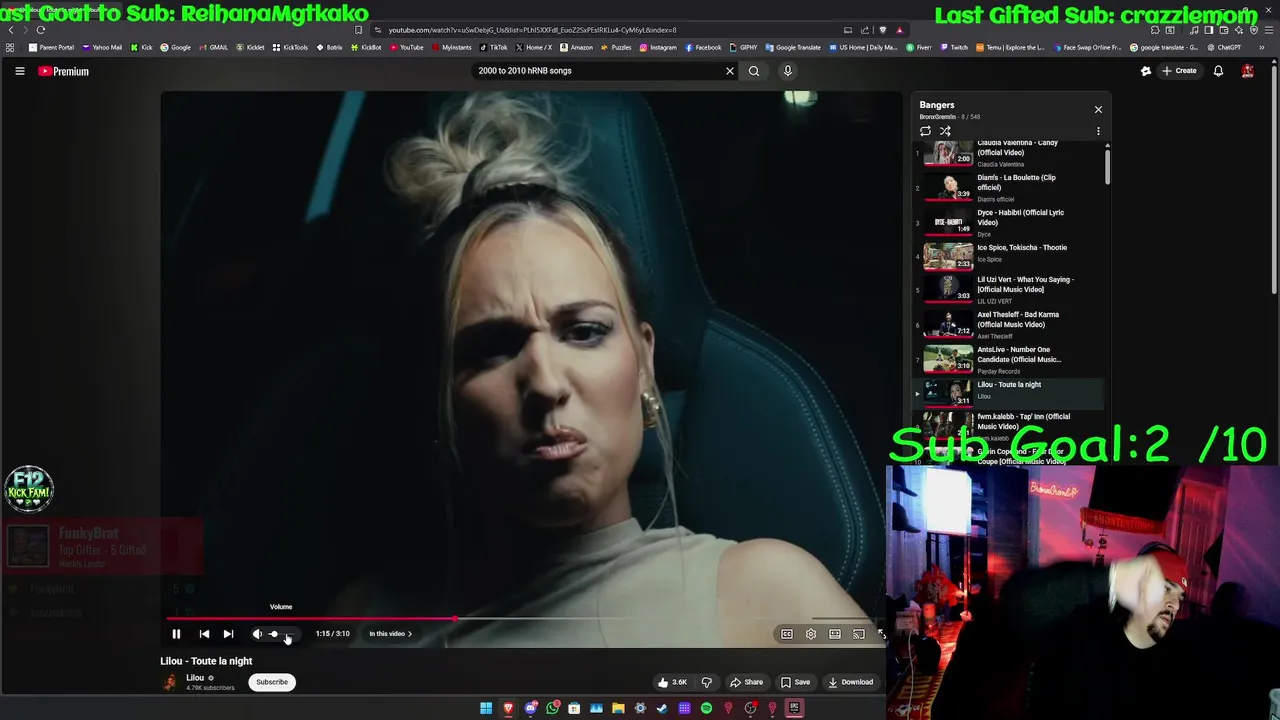Open 'Twitch' bookmark
Screen dimensions: 1280x720
(954, 47)
